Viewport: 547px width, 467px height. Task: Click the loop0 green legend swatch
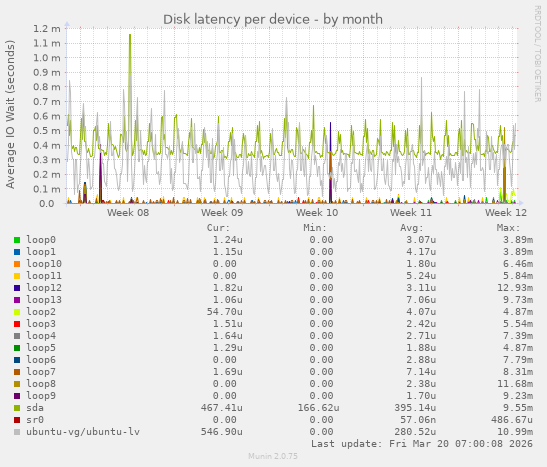pos(17,240)
